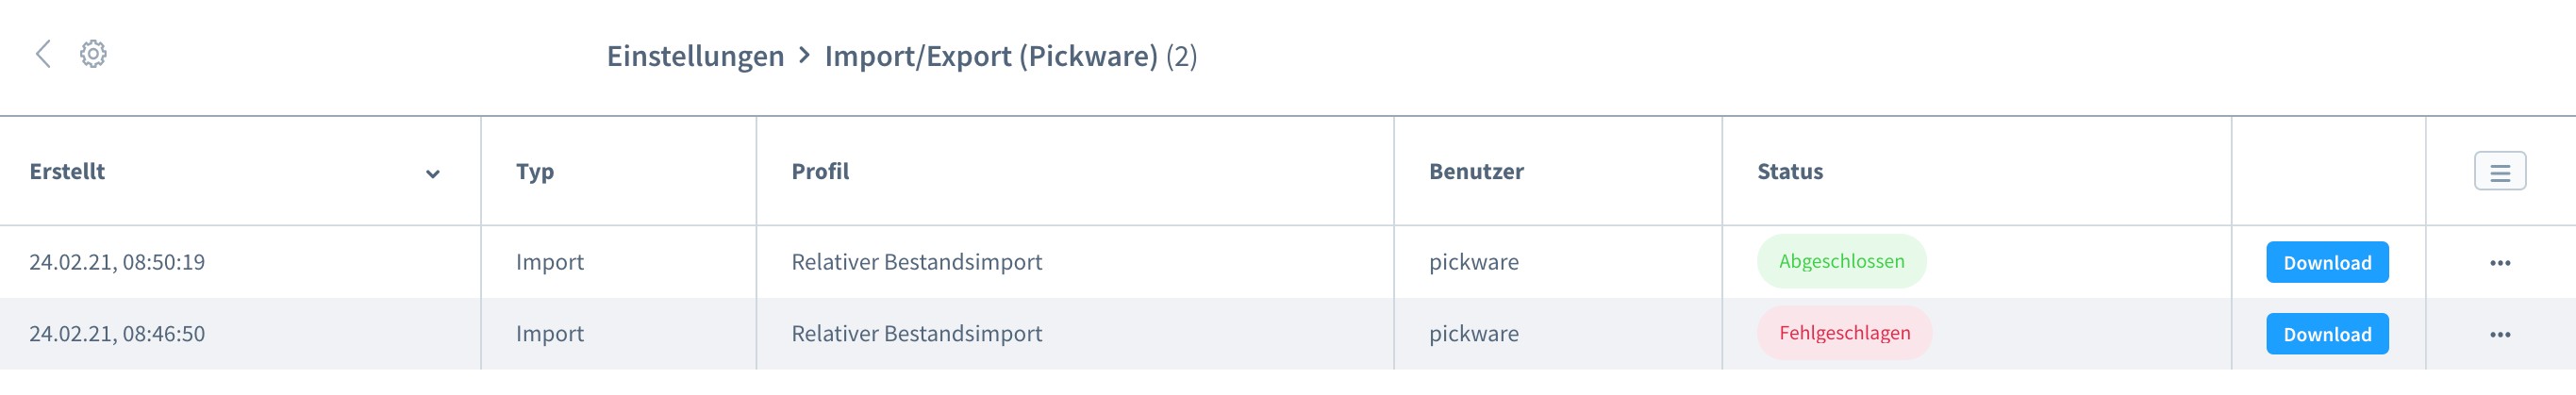Toggle sort arrow on the Erstellt column
The width and height of the screenshot is (2576, 395).
coord(433,174)
